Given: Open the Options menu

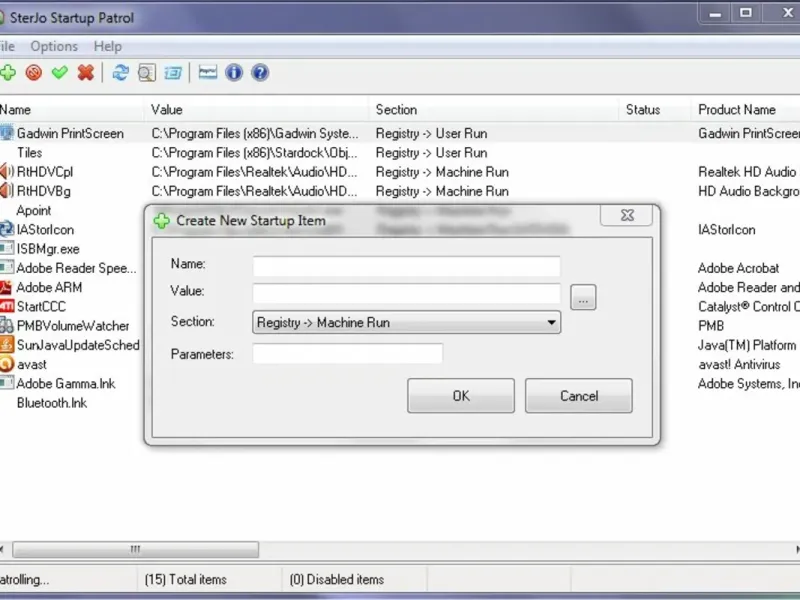Looking at the screenshot, I should coord(54,46).
